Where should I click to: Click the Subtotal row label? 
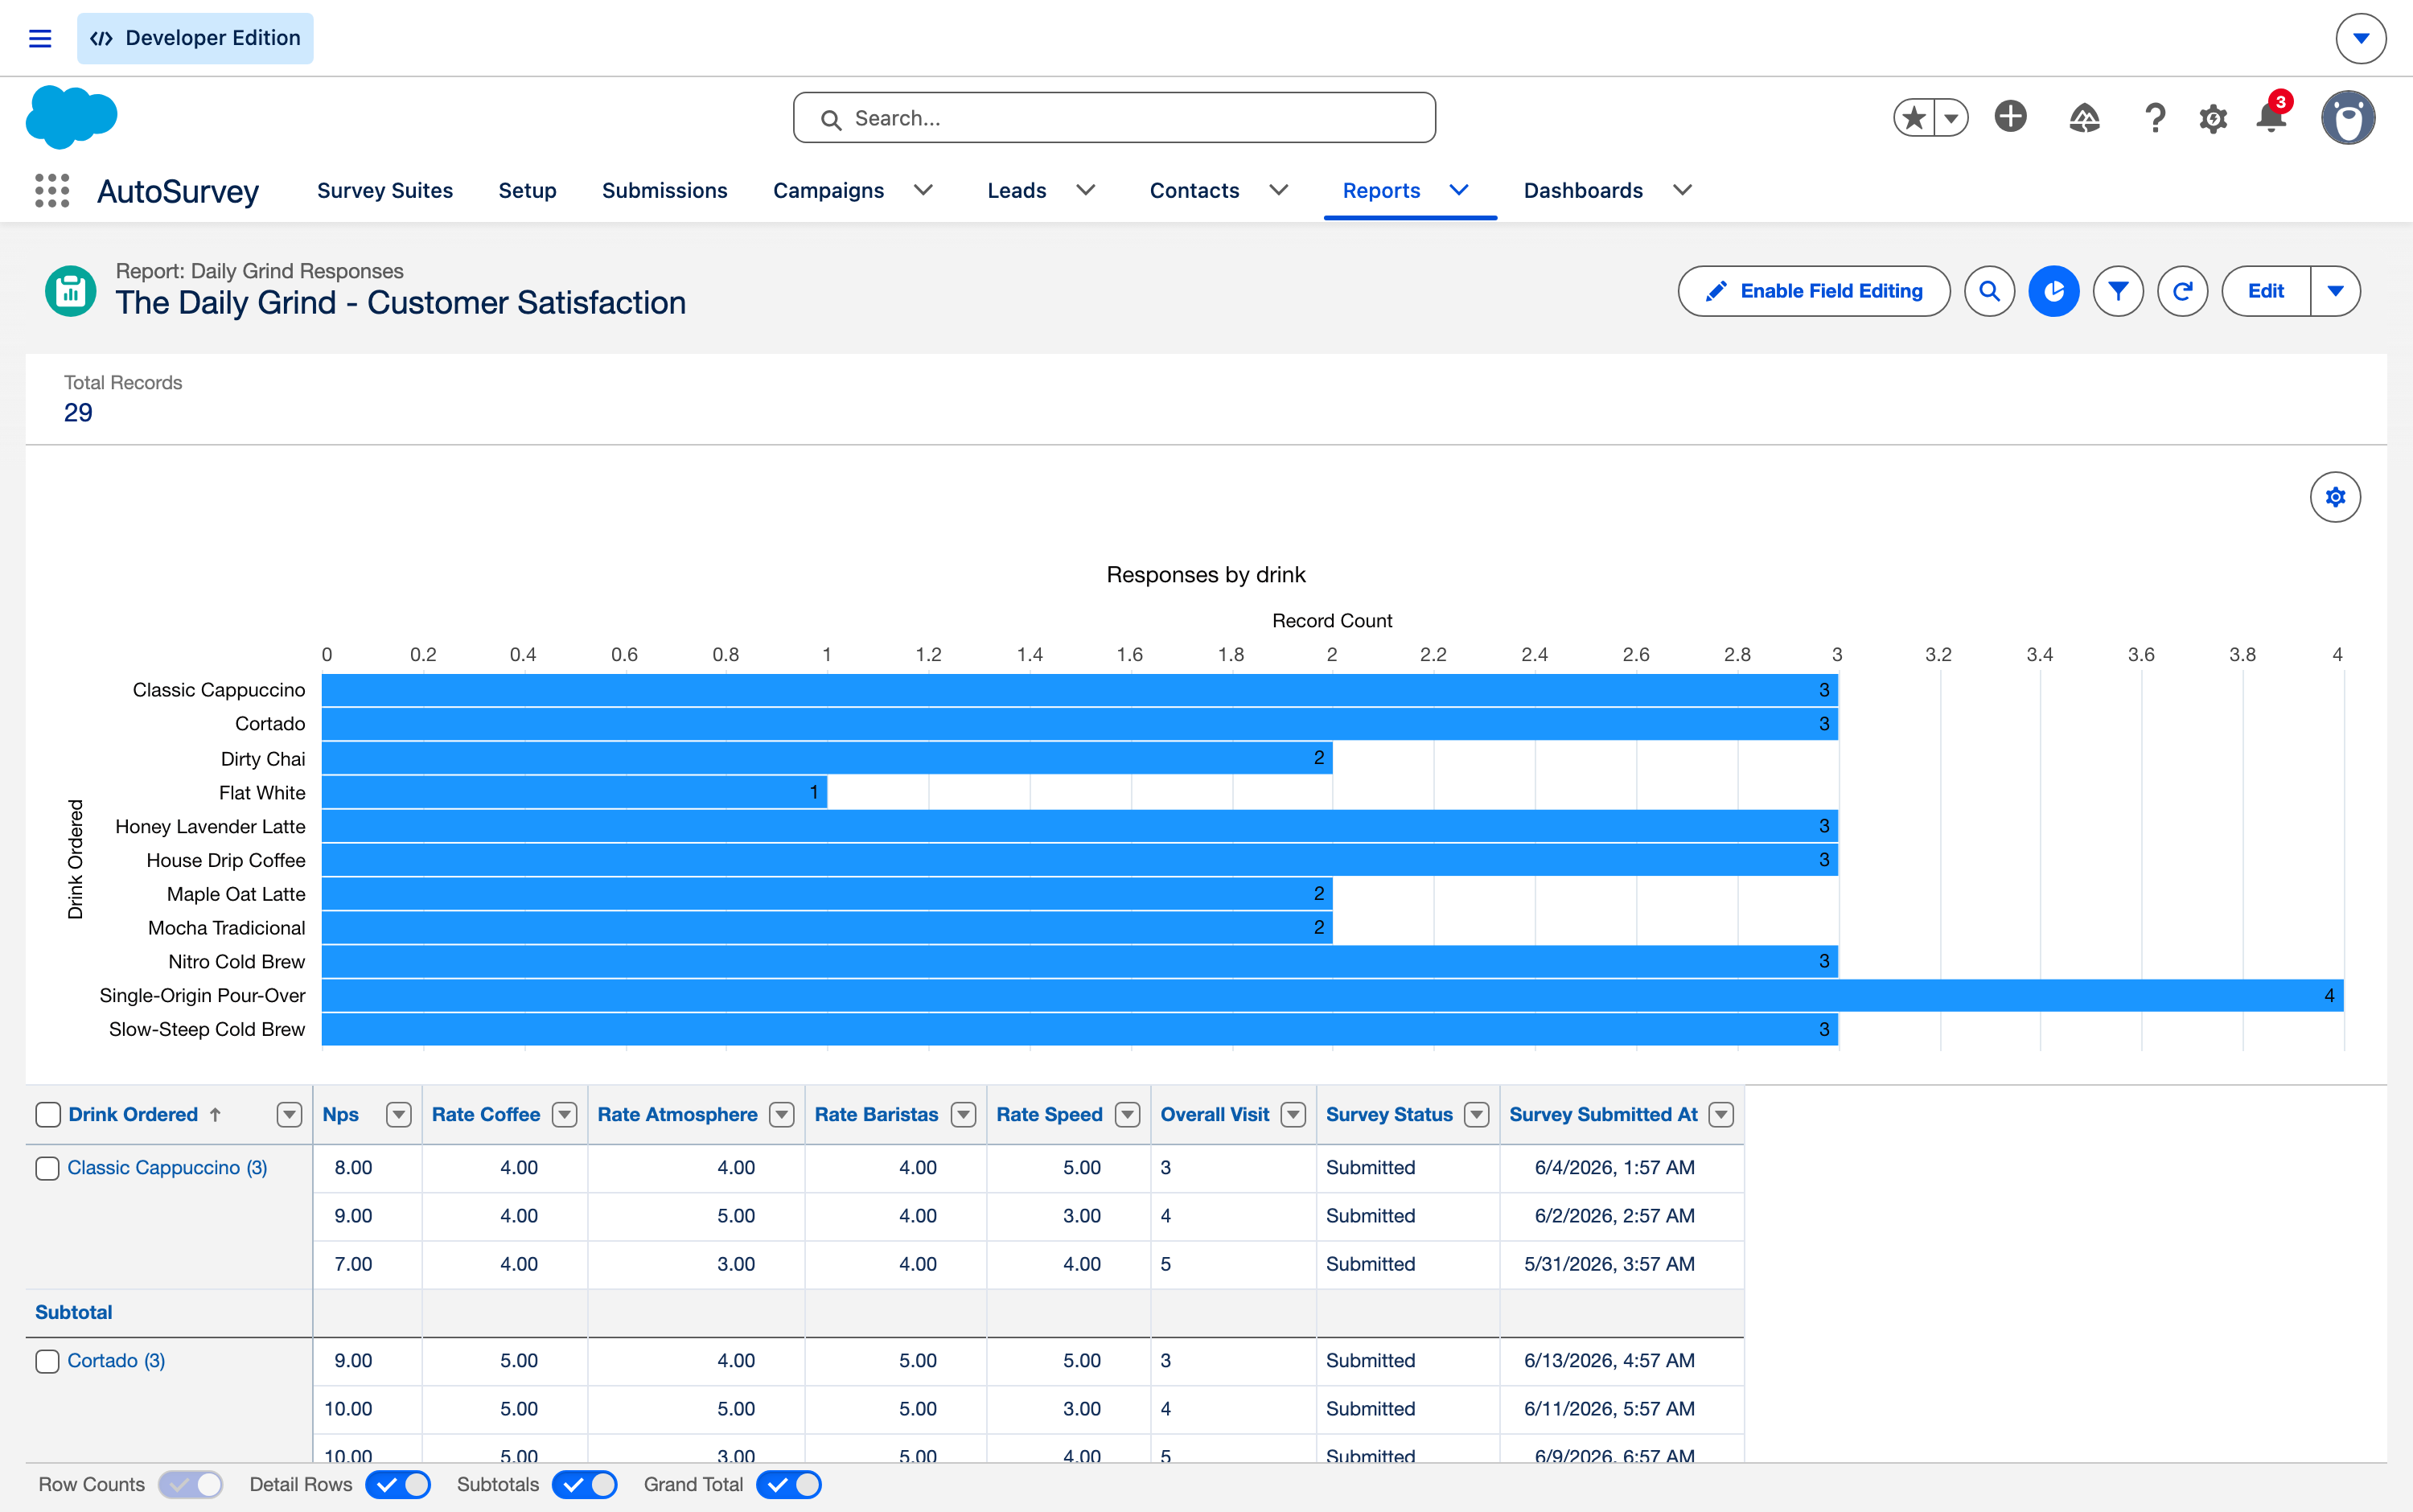click(74, 1312)
